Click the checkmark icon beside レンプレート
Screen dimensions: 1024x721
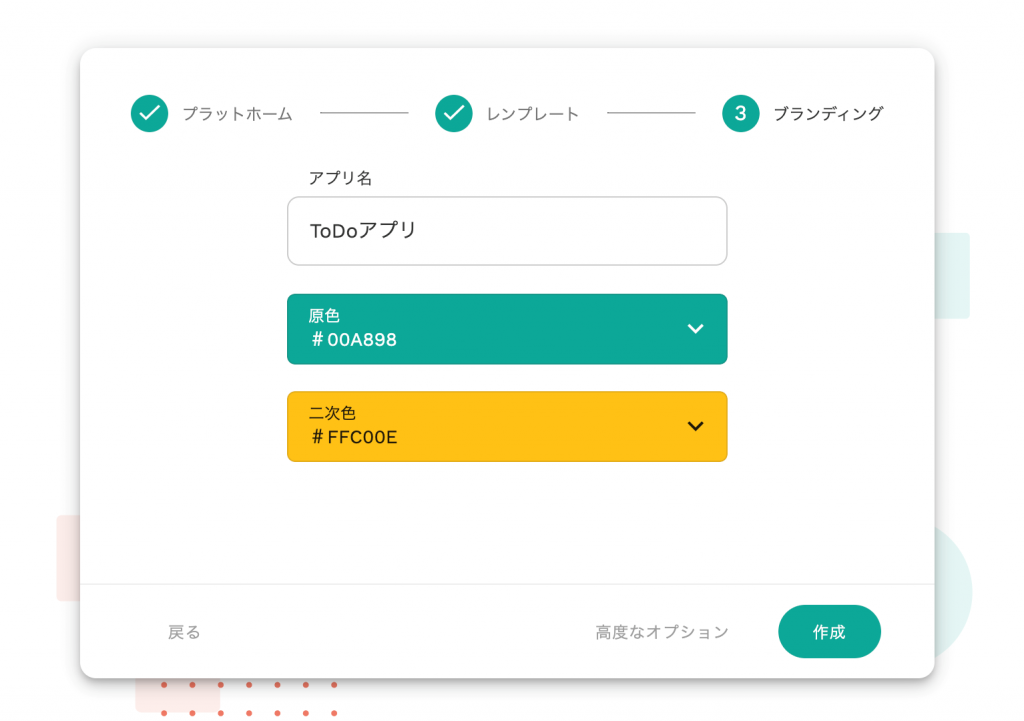point(454,114)
